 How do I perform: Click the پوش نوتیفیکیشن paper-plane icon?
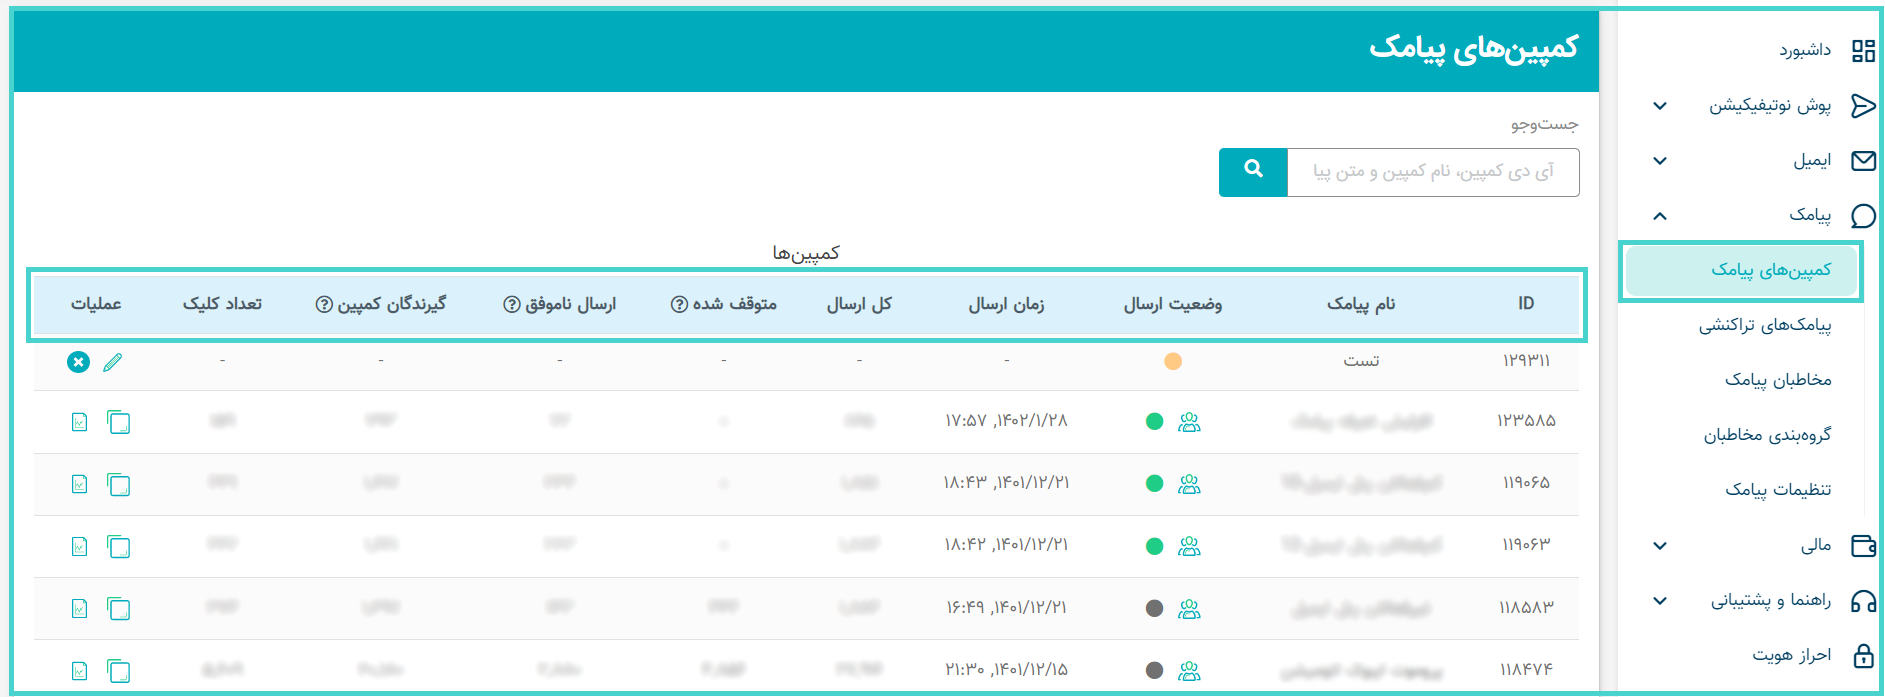pyautogui.click(x=1863, y=105)
